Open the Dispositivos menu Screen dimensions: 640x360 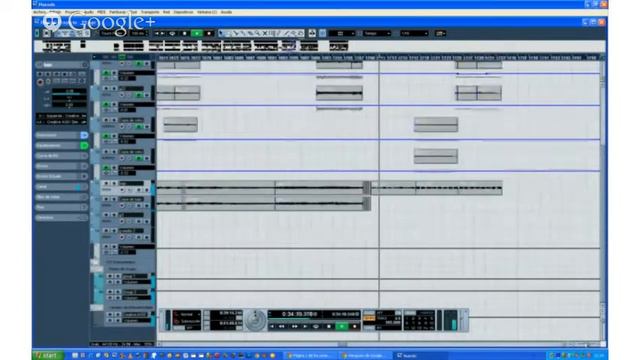(x=183, y=12)
